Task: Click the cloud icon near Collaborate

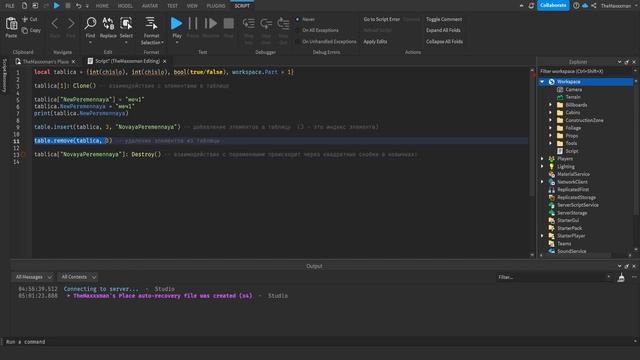Action: [x=585, y=6]
